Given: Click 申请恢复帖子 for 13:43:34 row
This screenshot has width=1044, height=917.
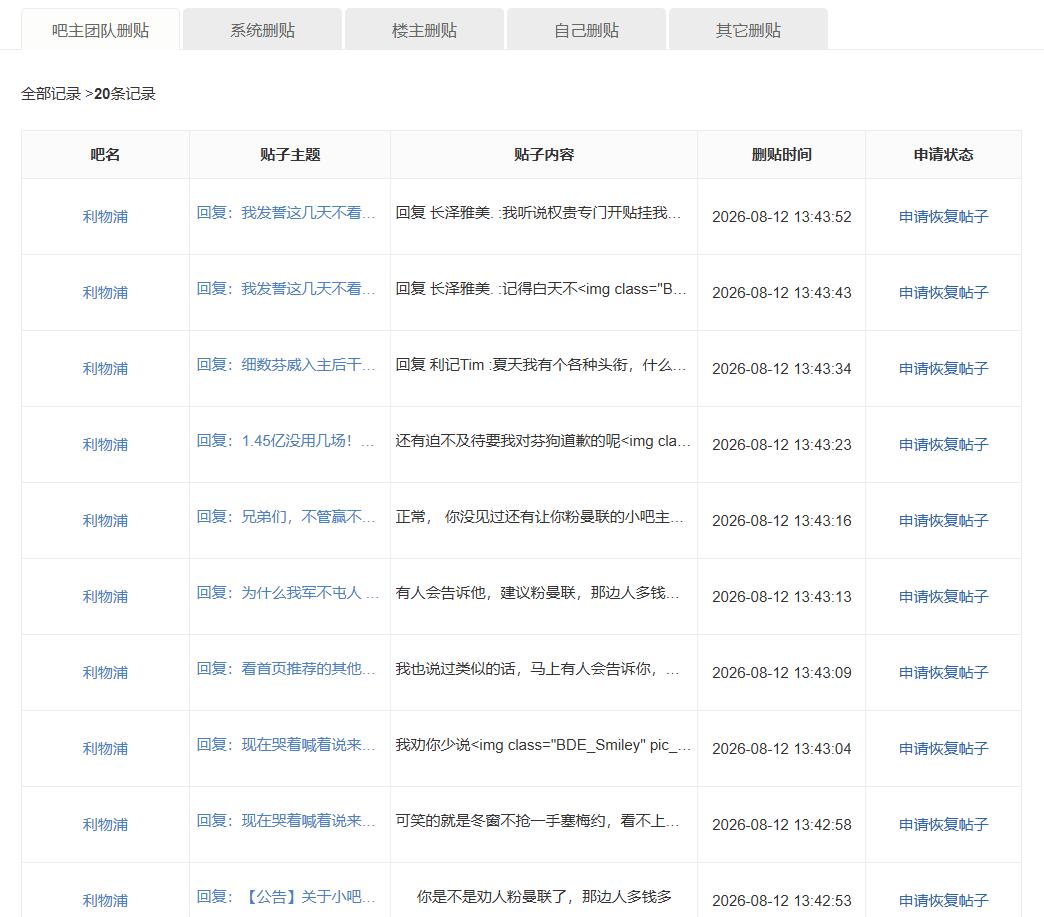Looking at the screenshot, I should coord(943,368).
